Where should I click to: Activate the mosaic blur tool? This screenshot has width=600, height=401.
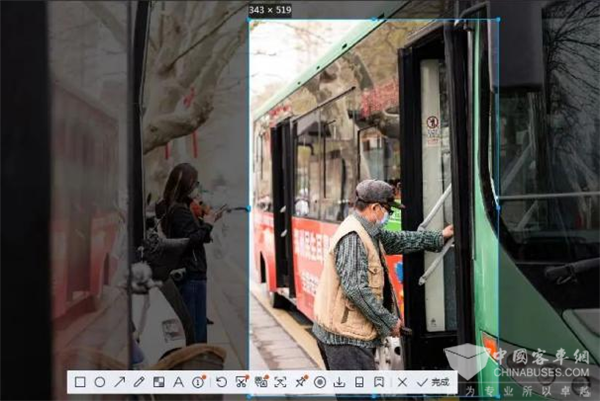159,382
